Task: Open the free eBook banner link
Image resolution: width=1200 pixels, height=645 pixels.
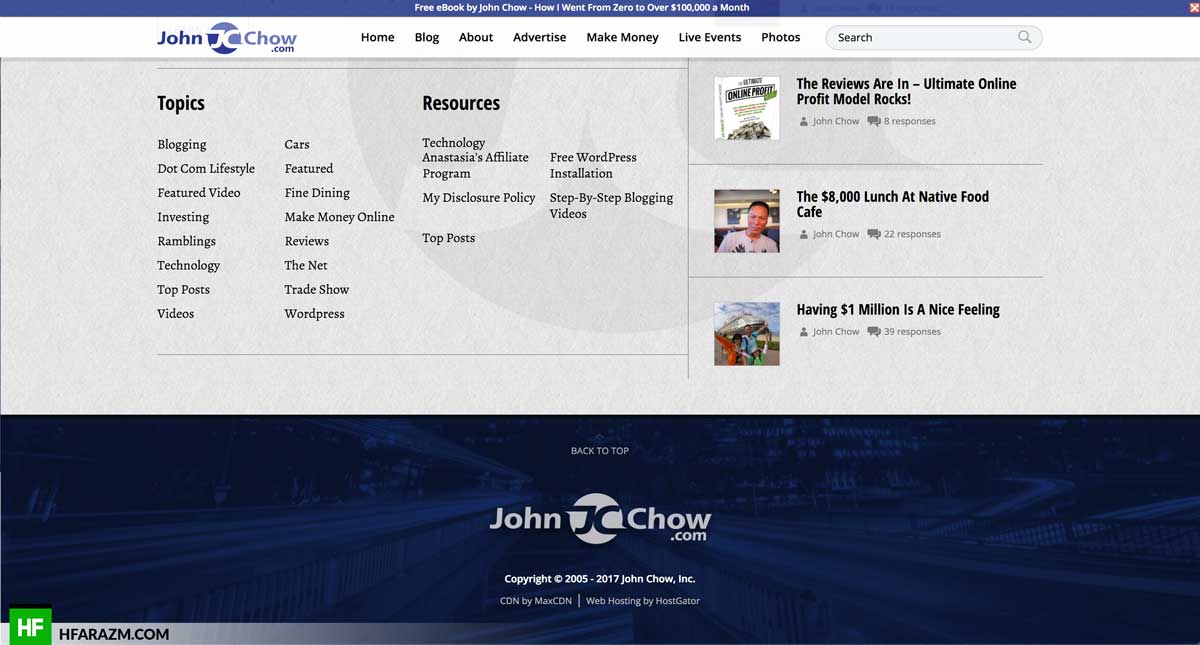Action: [x=582, y=7]
